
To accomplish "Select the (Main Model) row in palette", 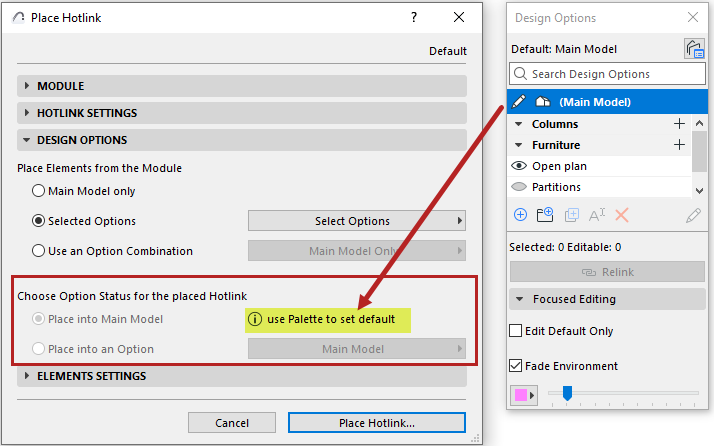I will pyautogui.click(x=607, y=102).
